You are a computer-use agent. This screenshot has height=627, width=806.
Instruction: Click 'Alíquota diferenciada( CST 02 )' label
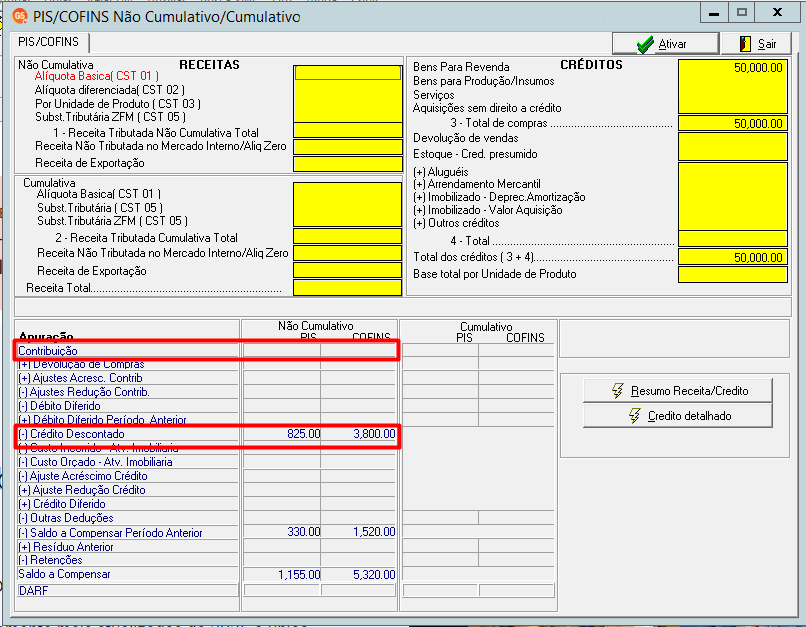click(x=109, y=90)
